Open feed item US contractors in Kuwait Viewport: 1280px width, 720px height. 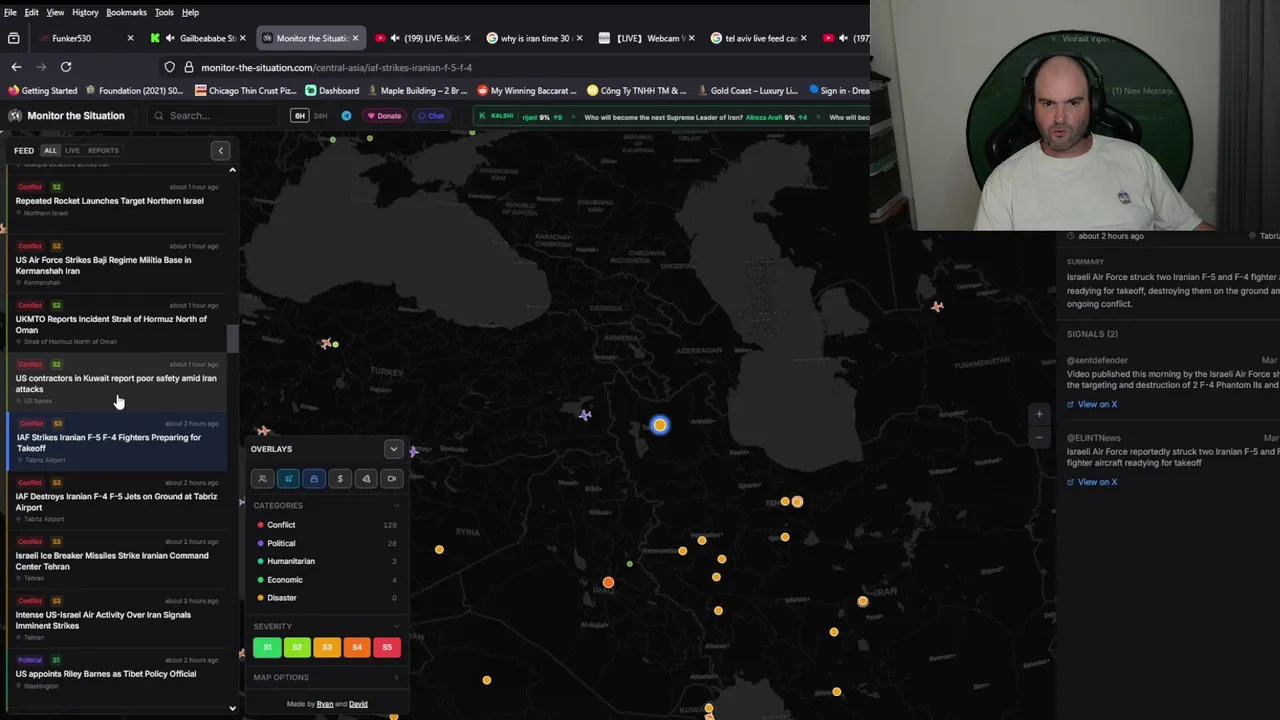coord(118,384)
